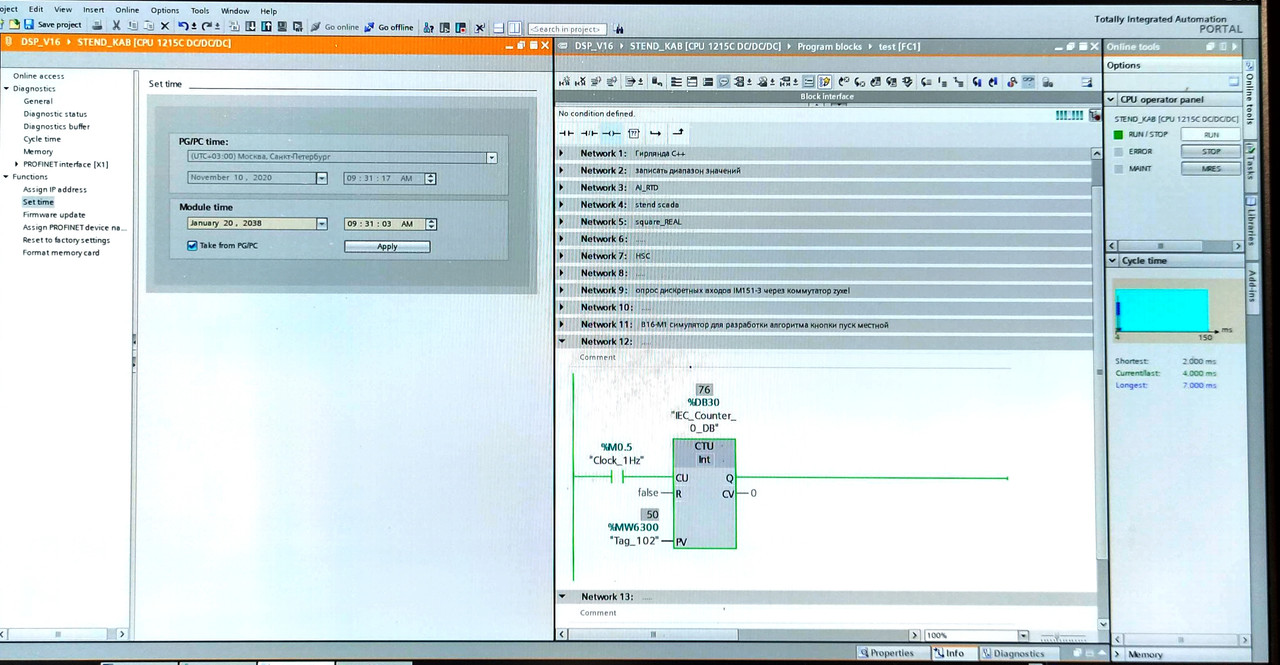Expand Network 1 in the editor
The width and height of the screenshot is (1280, 665).
tap(562, 154)
